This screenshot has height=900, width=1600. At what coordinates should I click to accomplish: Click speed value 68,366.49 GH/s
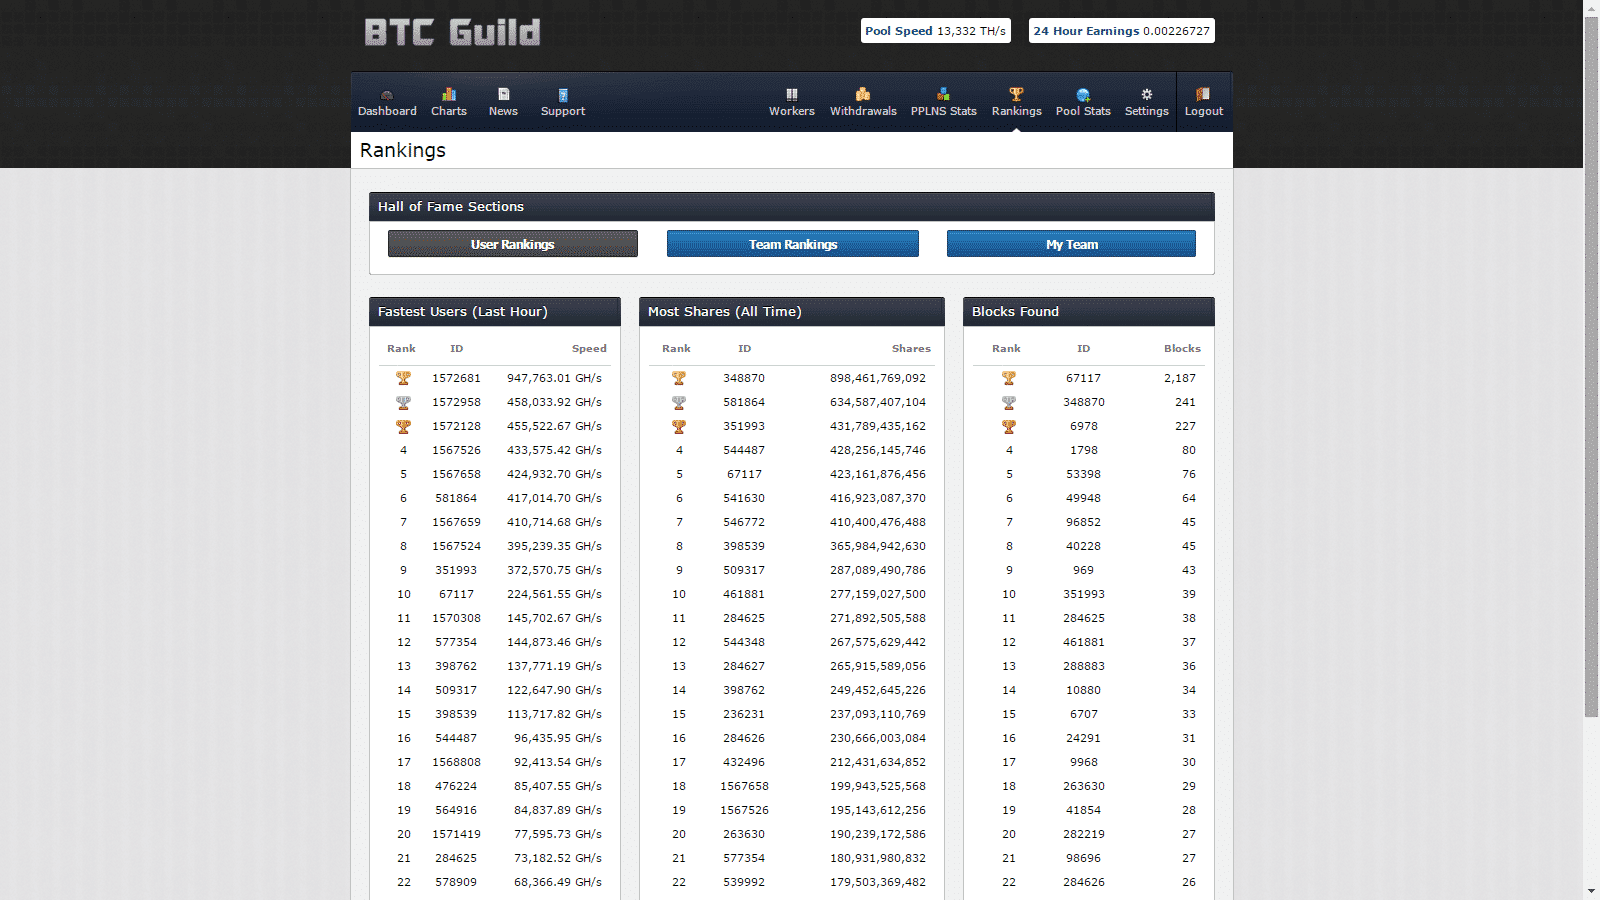[x=558, y=882]
